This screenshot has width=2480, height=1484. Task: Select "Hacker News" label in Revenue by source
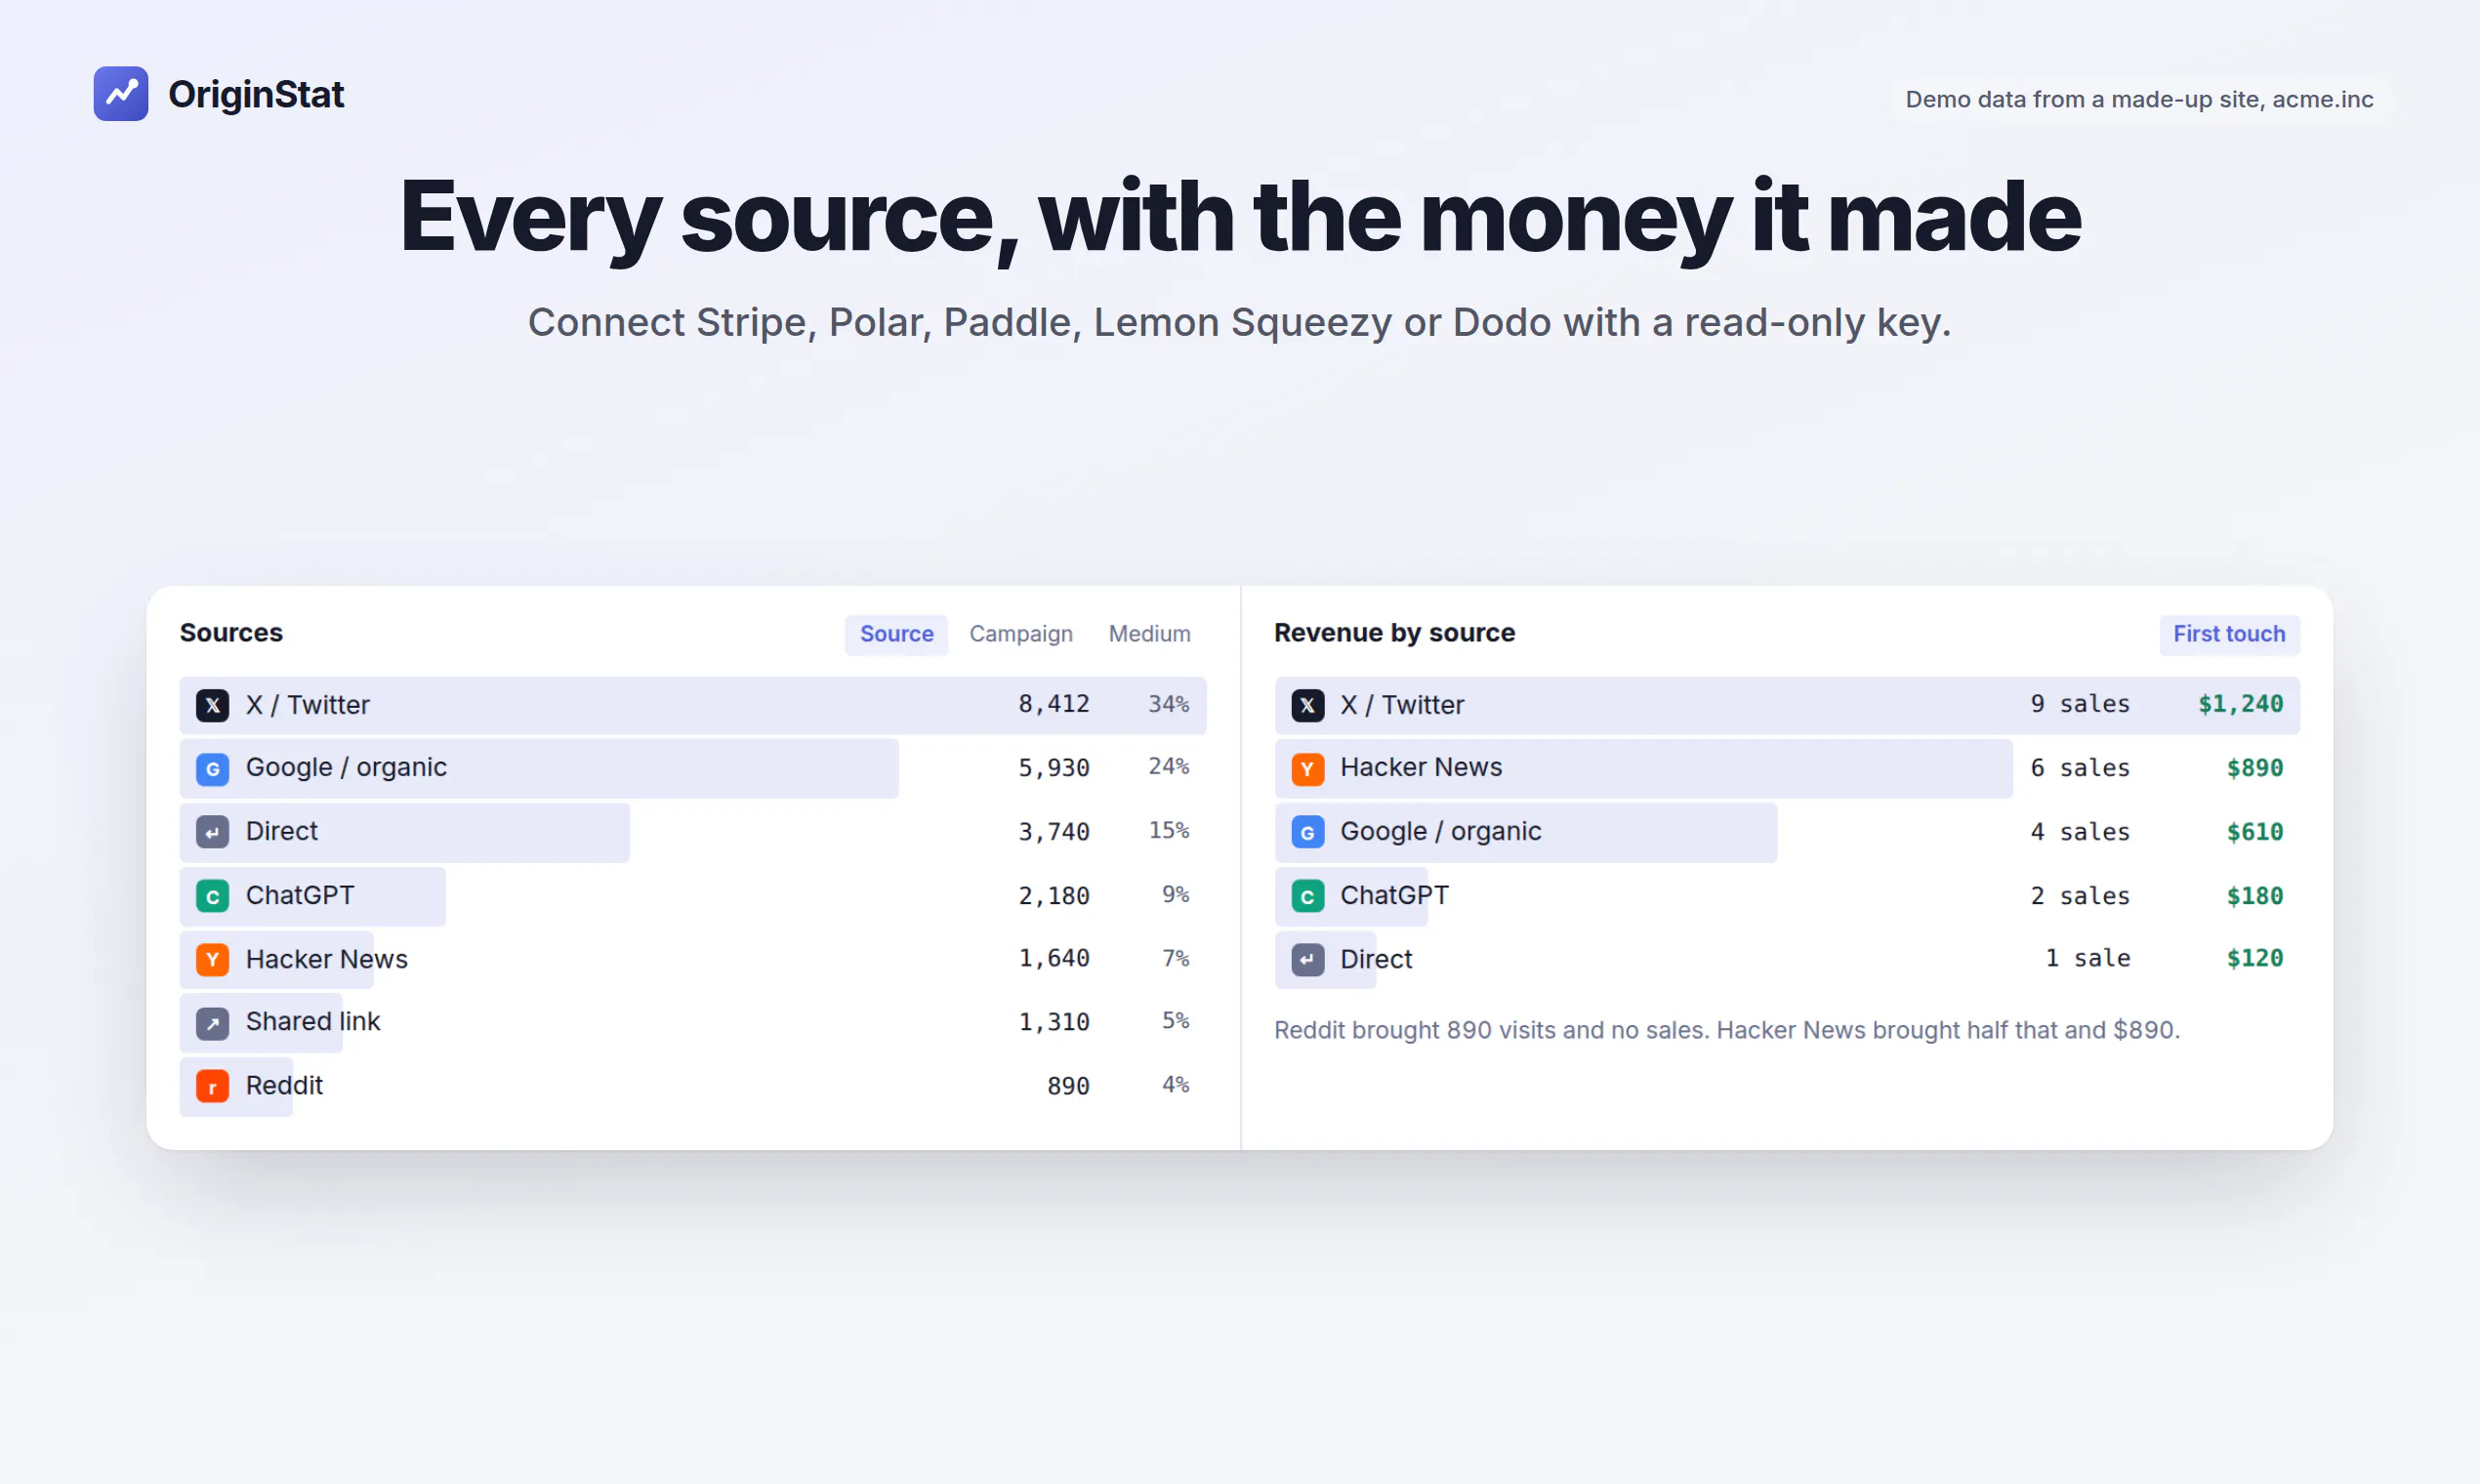coord(1421,767)
